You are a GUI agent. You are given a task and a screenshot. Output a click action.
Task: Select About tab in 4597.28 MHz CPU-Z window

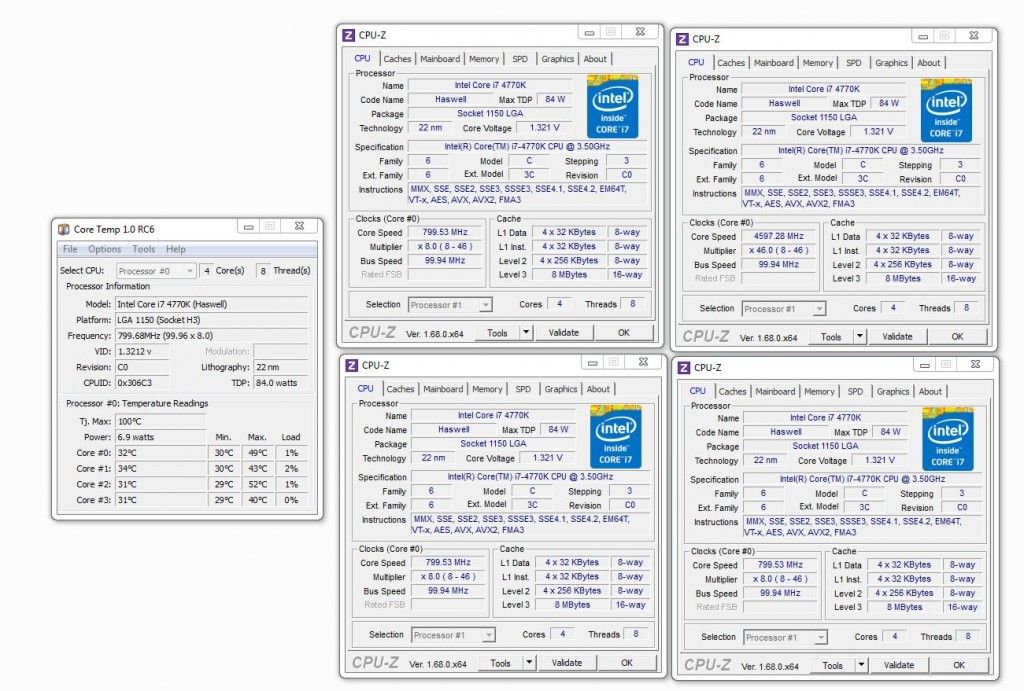click(929, 63)
